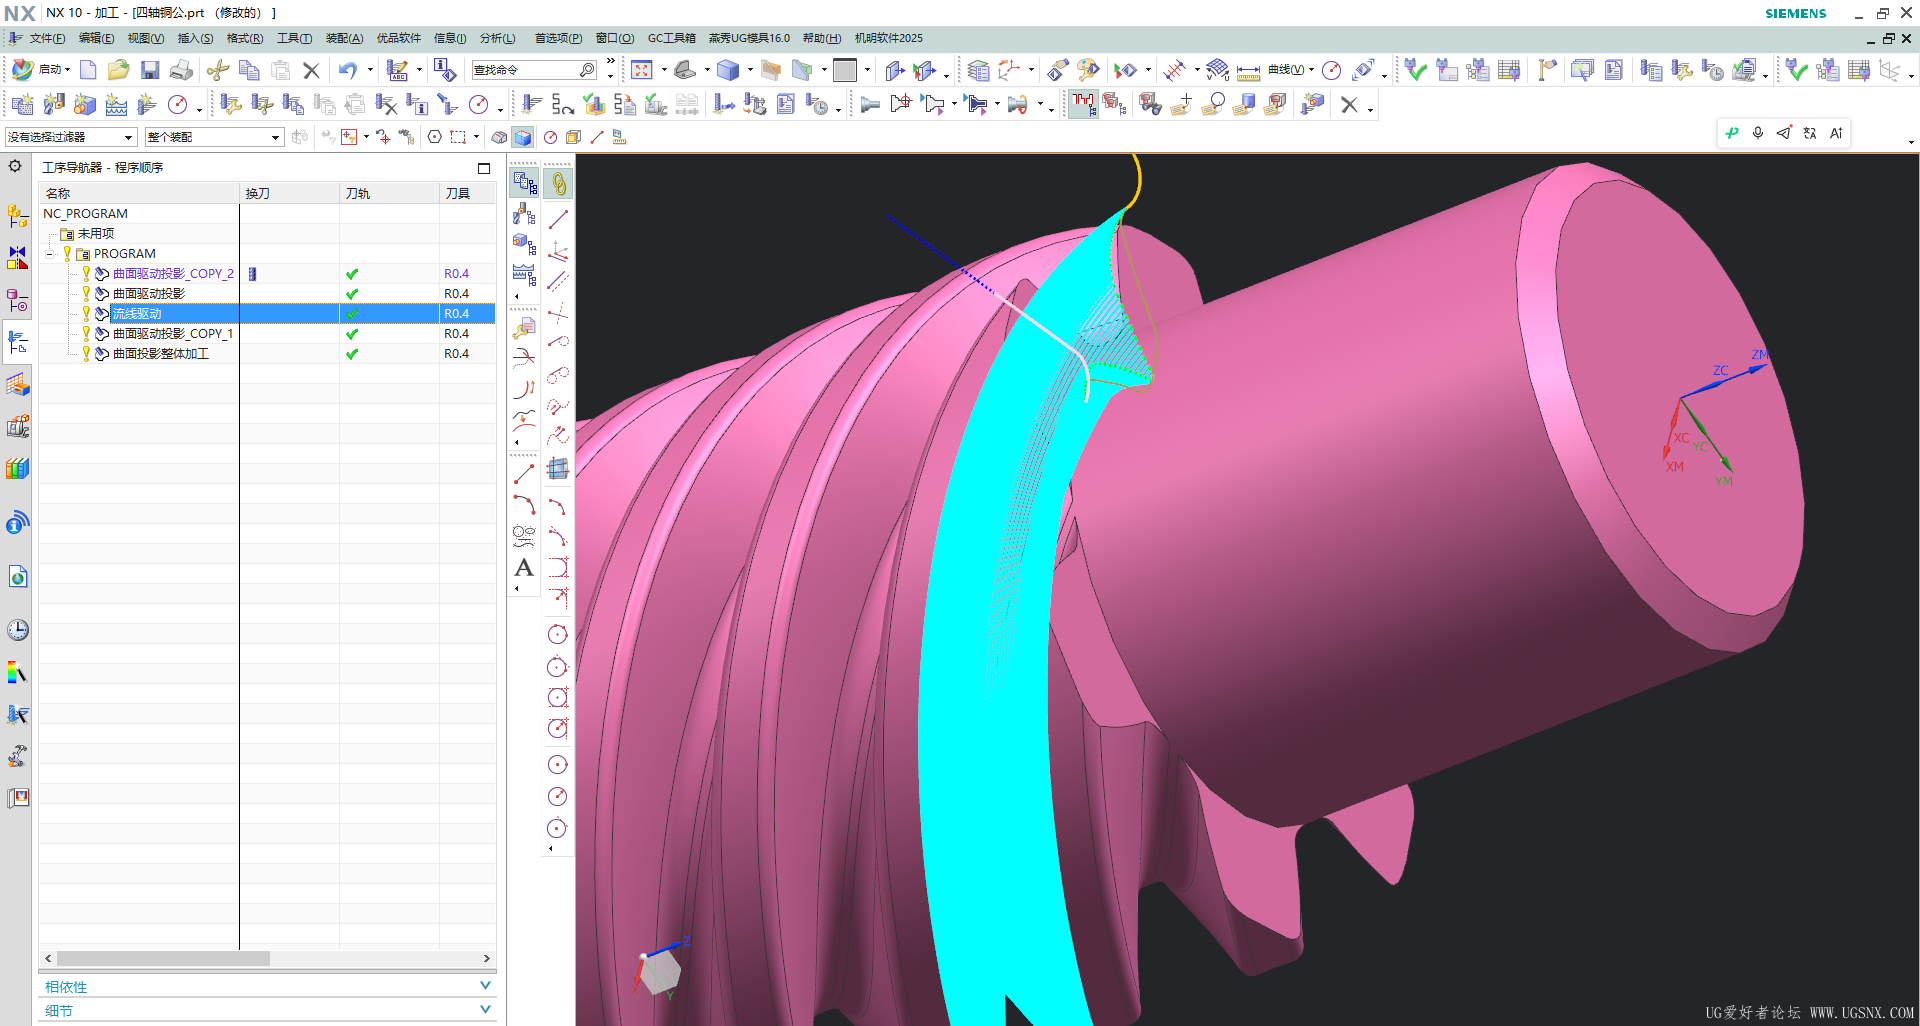Open the 整个装配 scope dropdown
Screen dimensions: 1920x1026
(x=214, y=137)
